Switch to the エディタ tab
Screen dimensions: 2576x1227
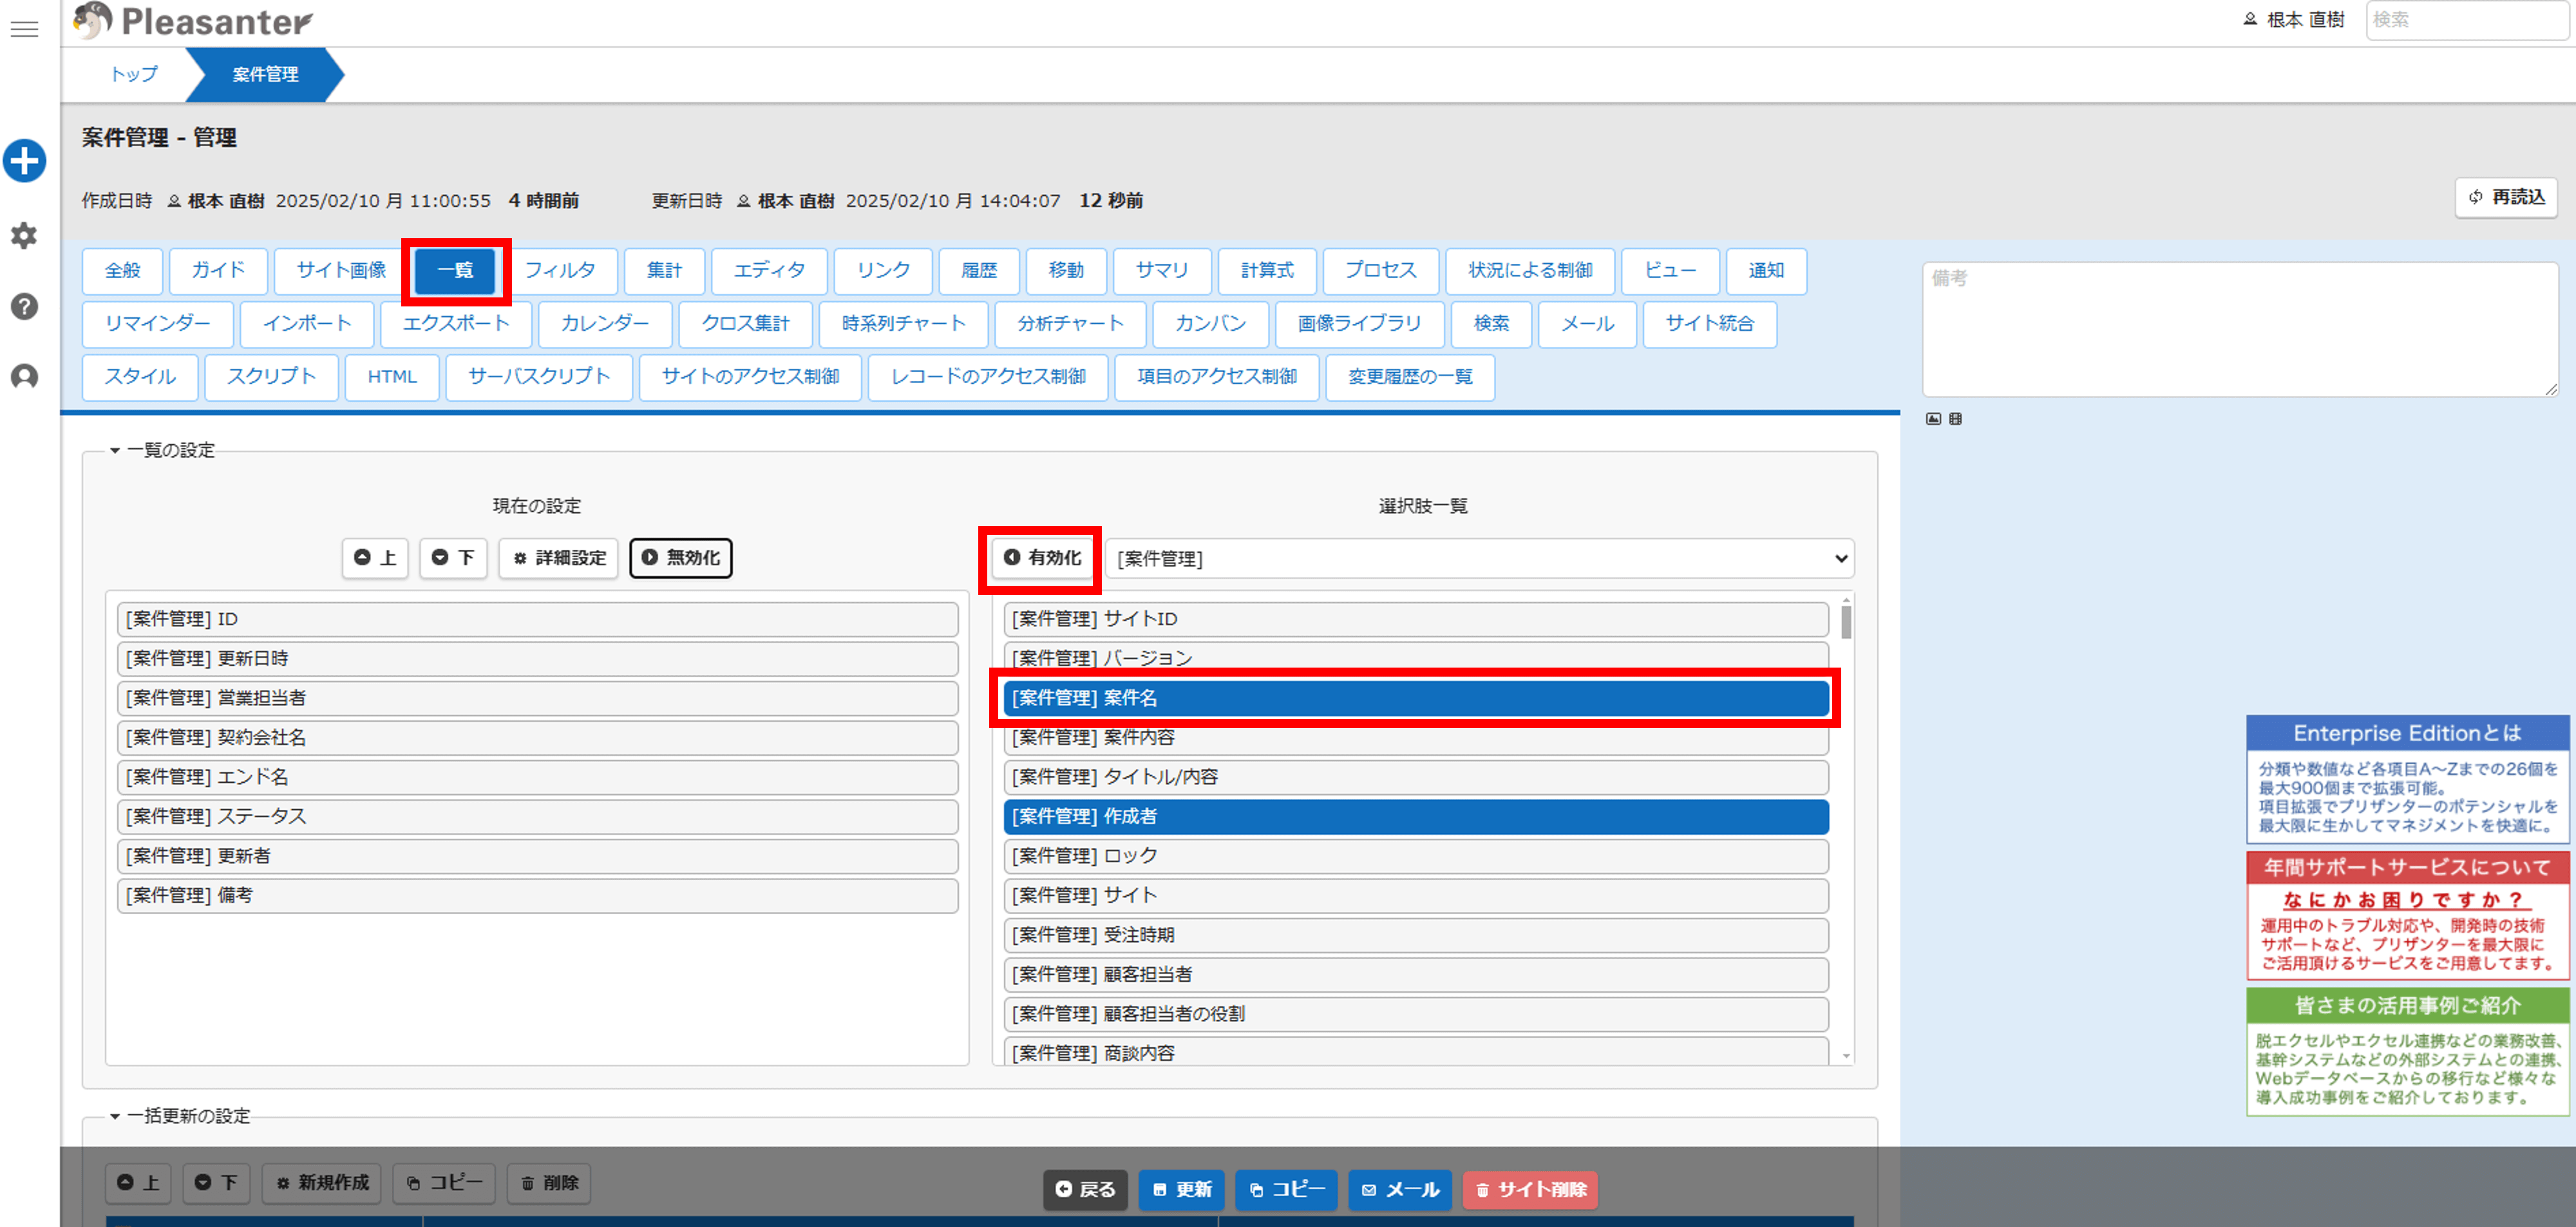tap(768, 271)
